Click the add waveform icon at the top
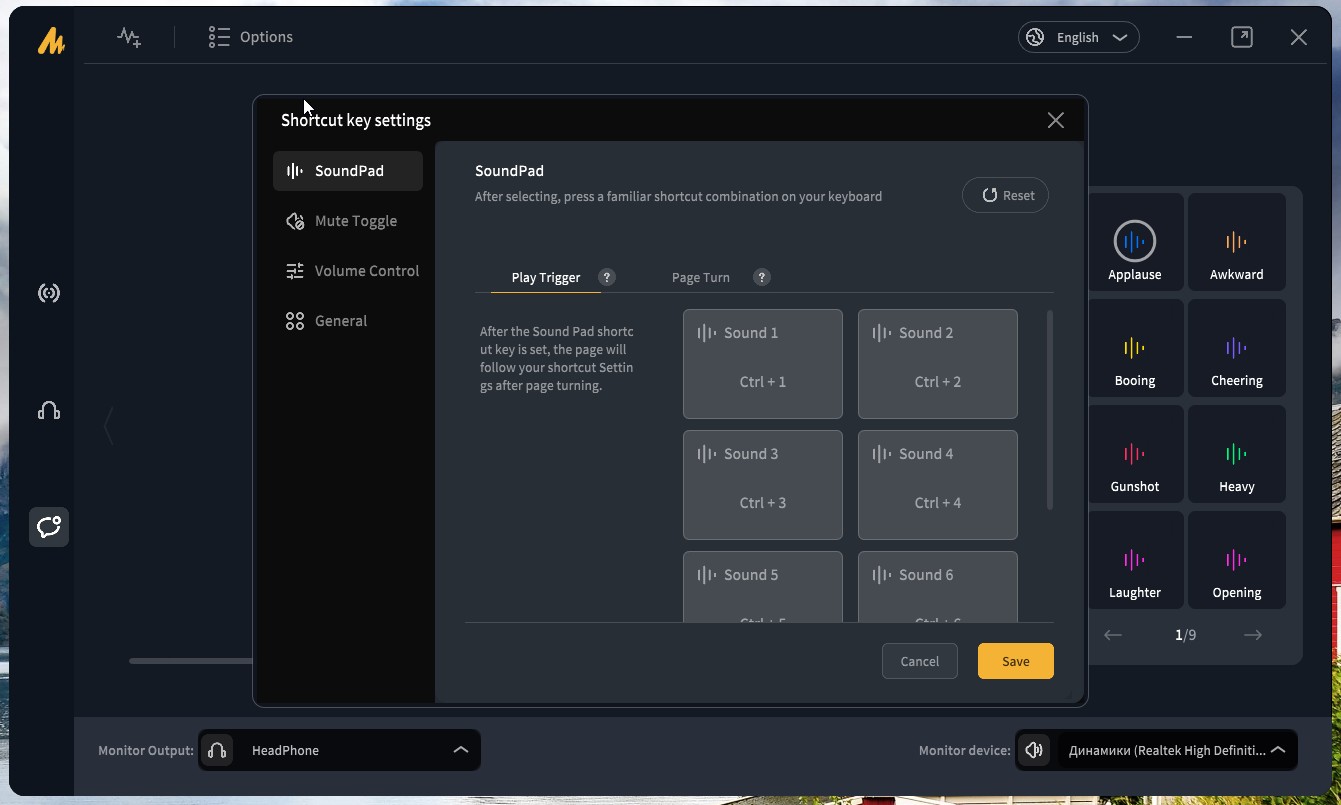This screenshot has width=1341, height=805. [129, 38]
